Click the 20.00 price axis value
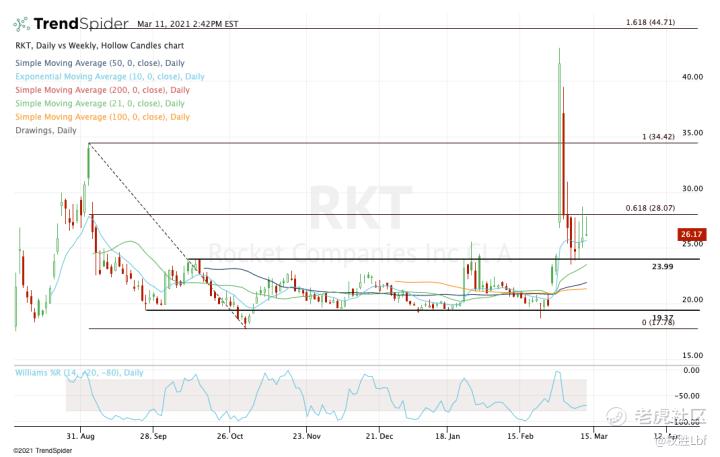Image resolution: width=720 pixels, height=457 pixels. click(692, 299)
